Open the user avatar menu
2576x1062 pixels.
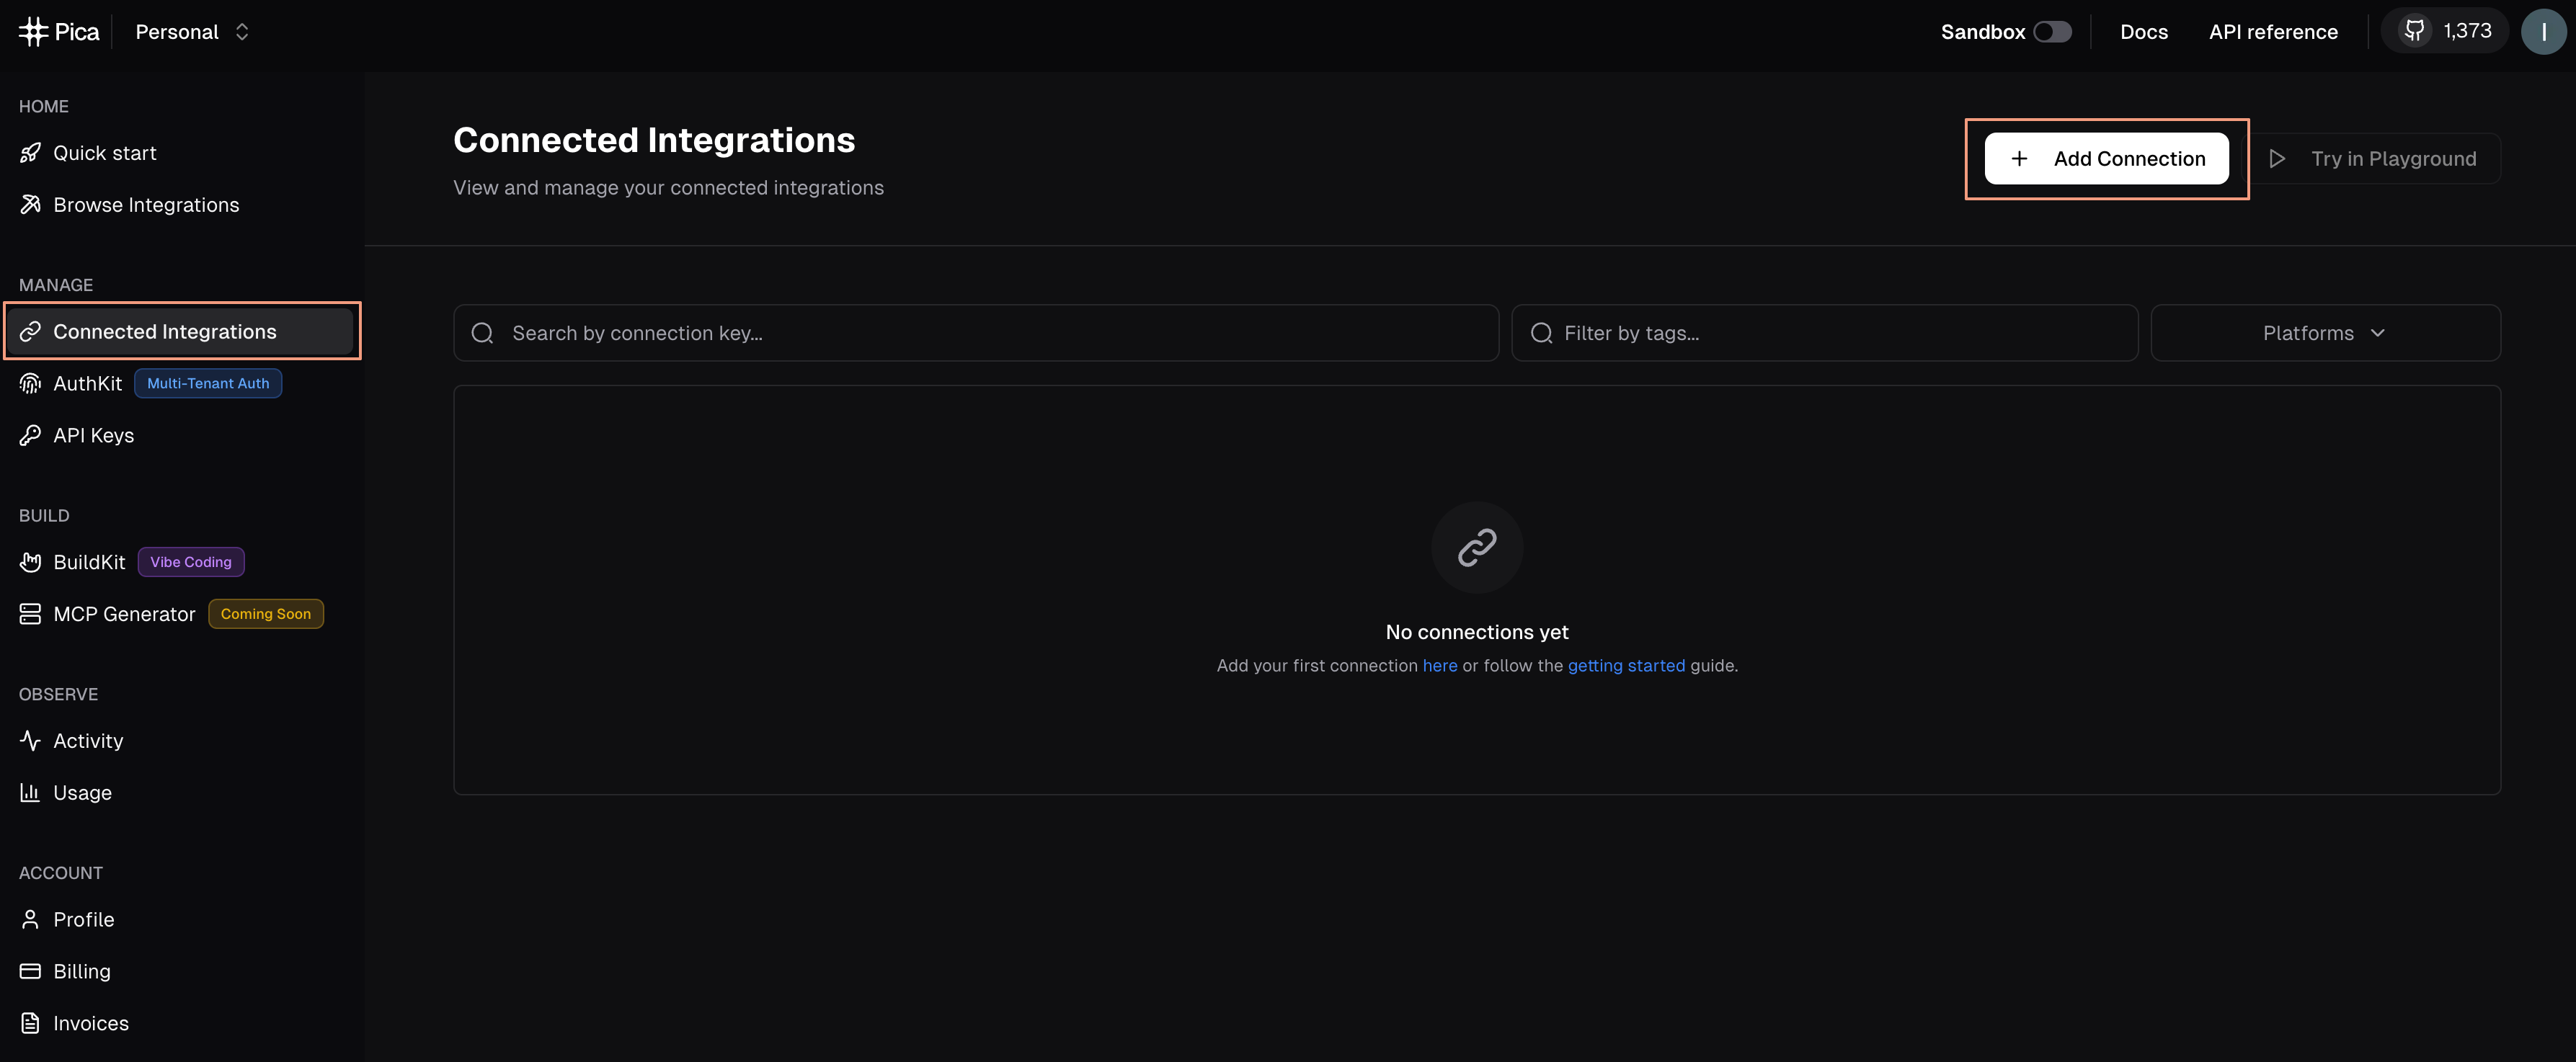(2542, 32)
